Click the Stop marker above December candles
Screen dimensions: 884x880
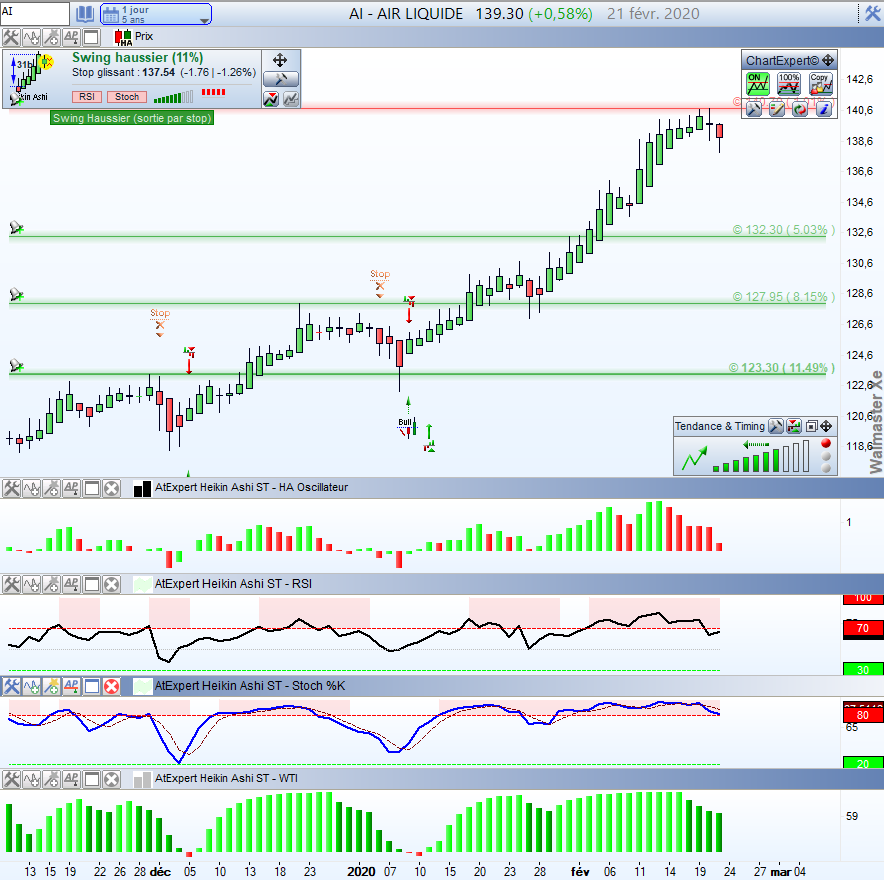tap(160, 322)
